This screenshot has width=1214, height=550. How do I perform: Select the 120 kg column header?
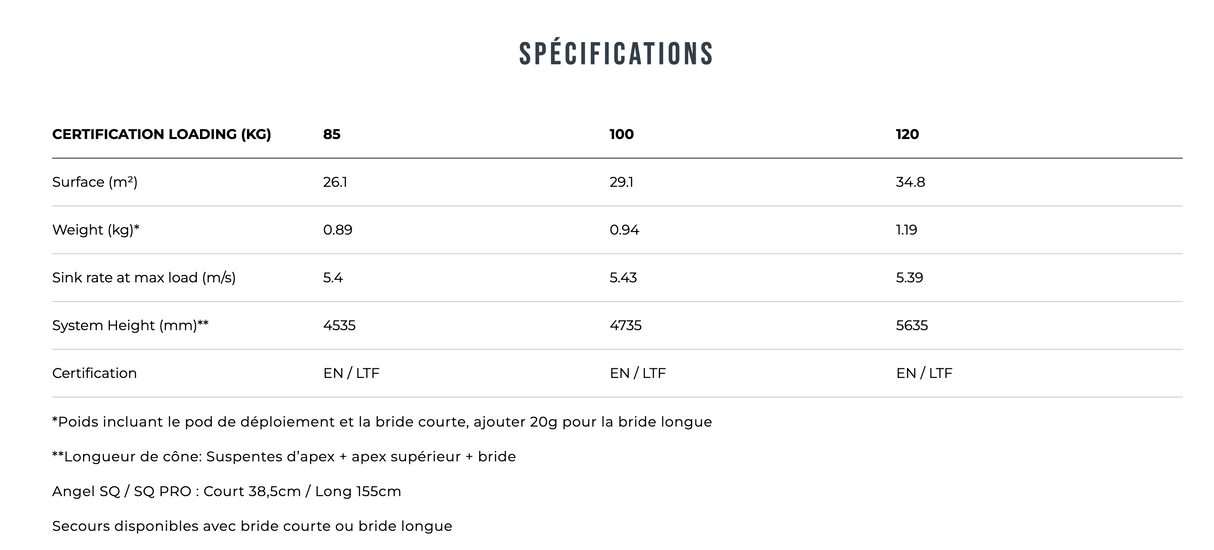click(x=907, y=134)
